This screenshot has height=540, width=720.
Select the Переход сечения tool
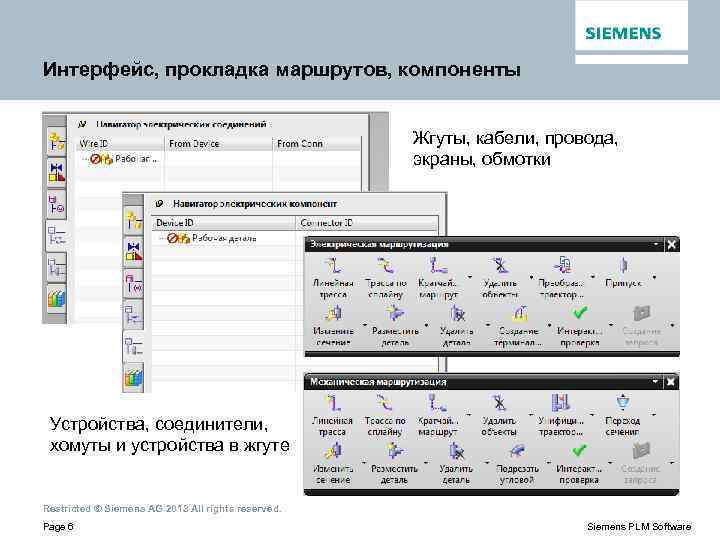[622, 416]
